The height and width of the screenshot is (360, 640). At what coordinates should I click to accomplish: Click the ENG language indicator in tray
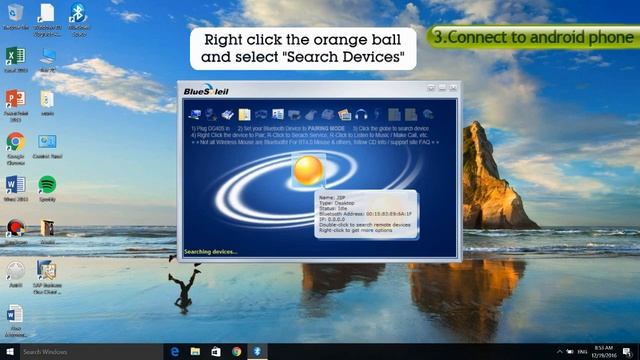[x=582, y=351]
